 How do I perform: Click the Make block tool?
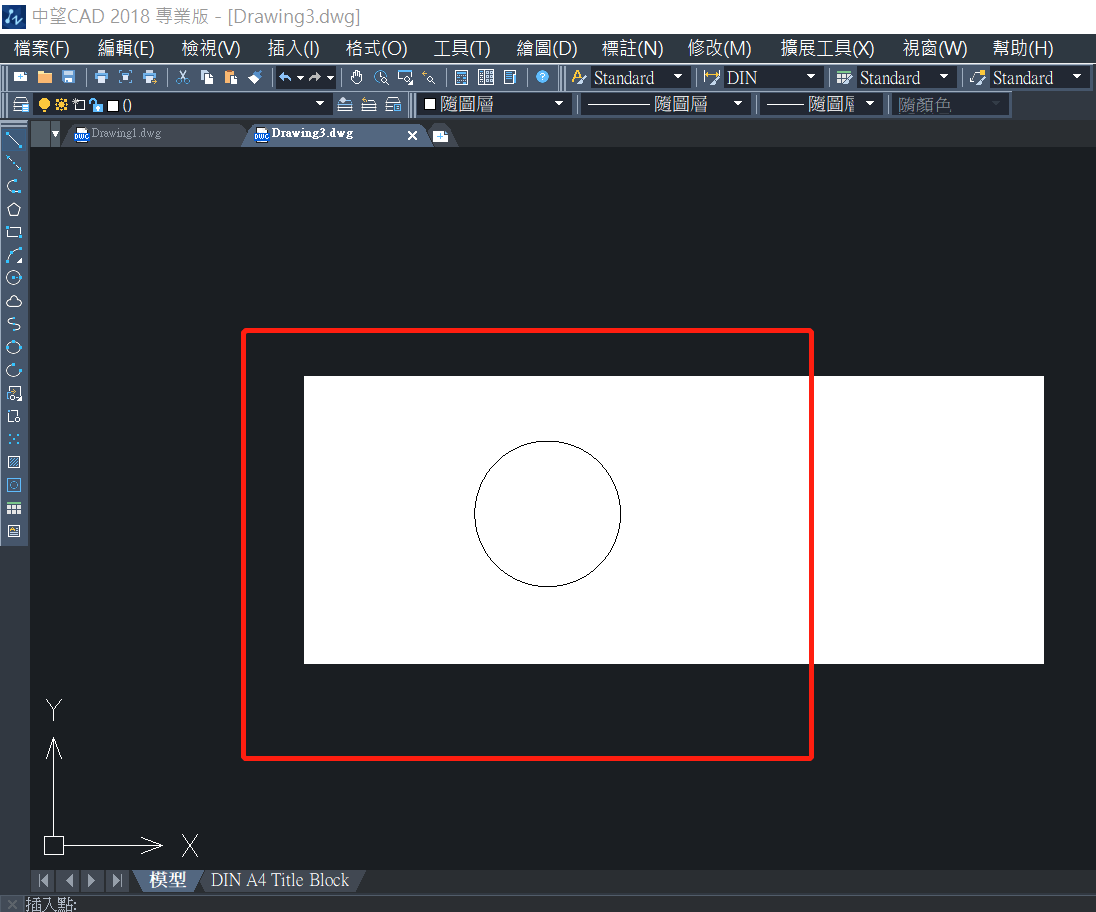click(14, 417)
